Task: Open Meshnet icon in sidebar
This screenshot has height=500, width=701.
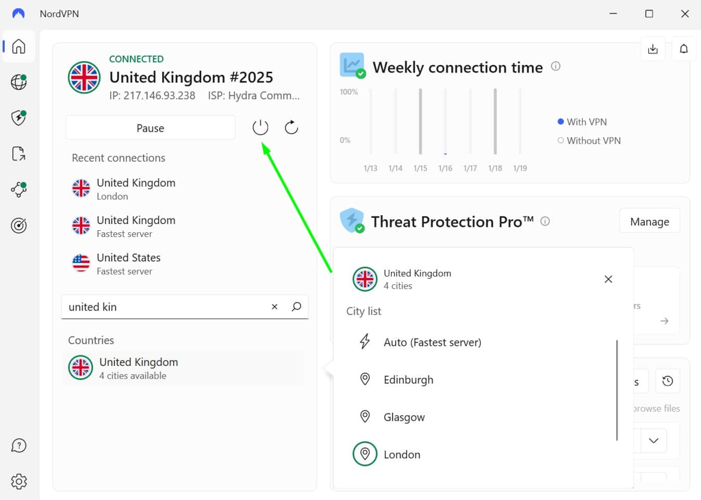Action: [19, 190]
